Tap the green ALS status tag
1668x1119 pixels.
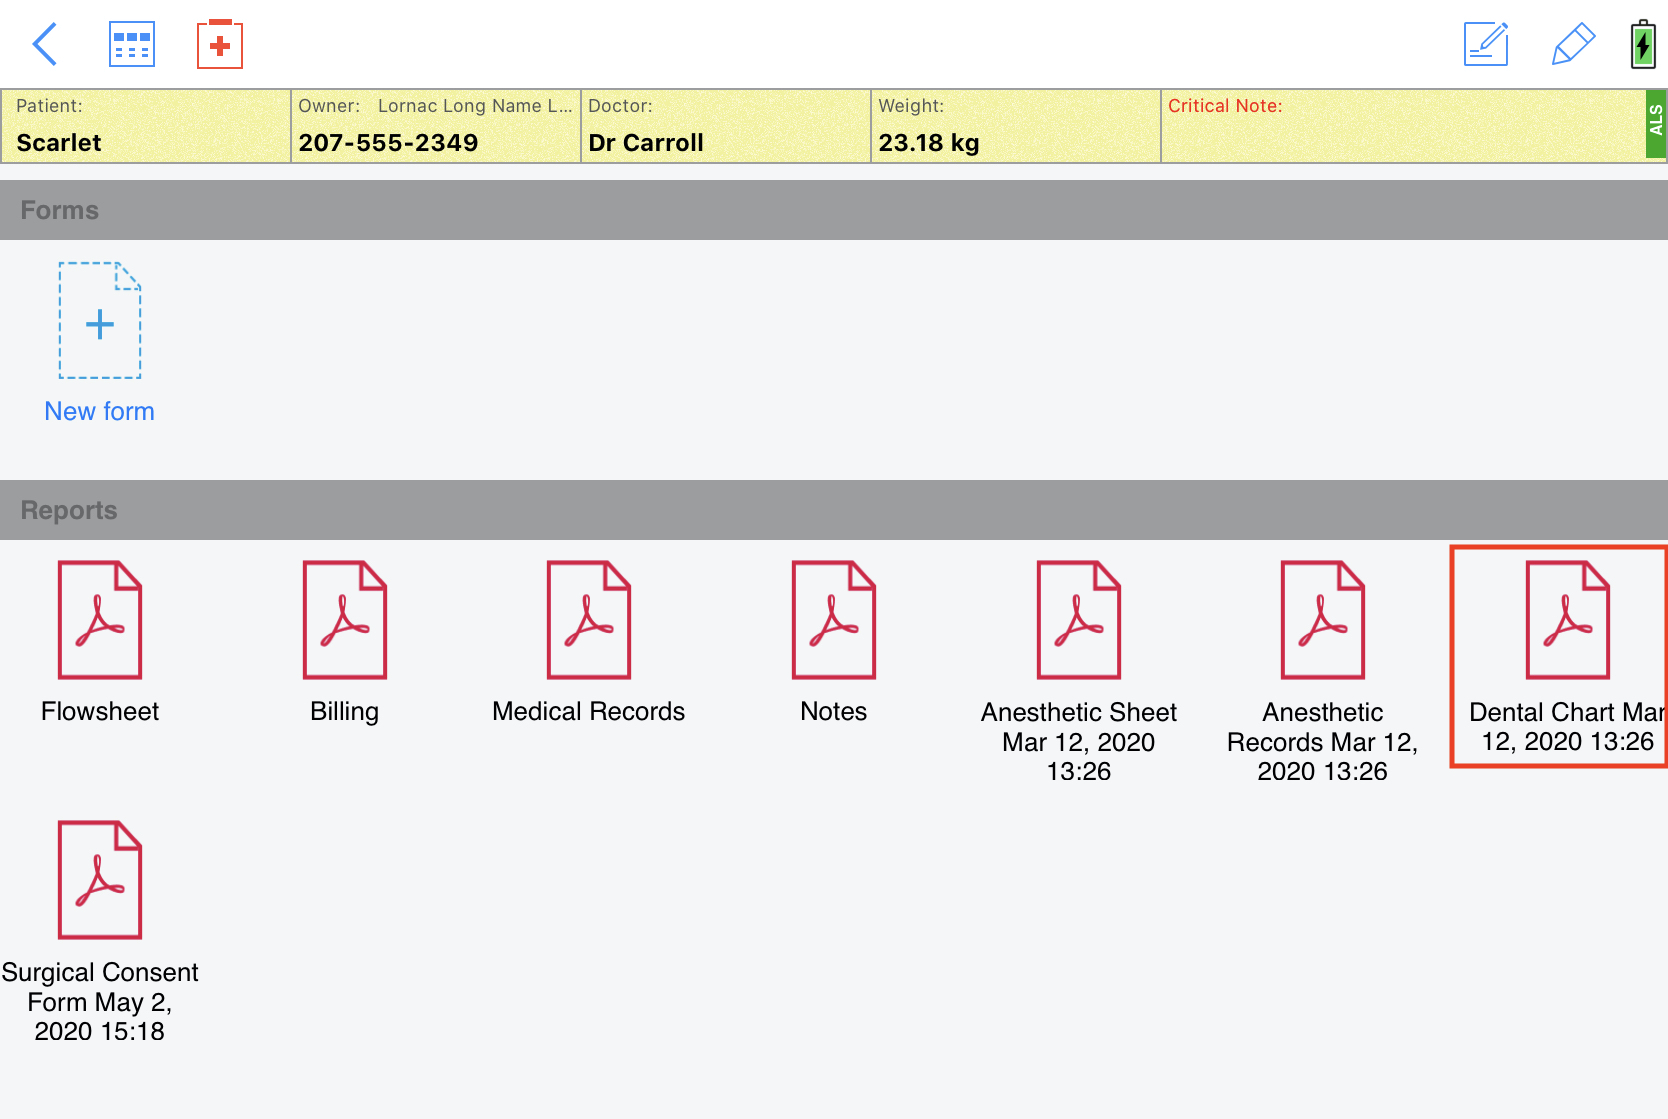pos(1656,123)
